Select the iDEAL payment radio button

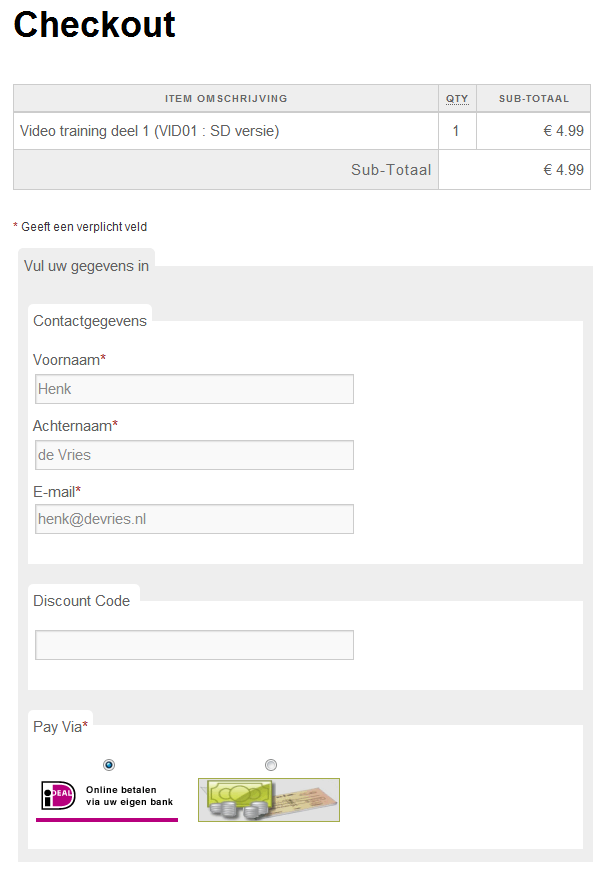click(109, 765)
